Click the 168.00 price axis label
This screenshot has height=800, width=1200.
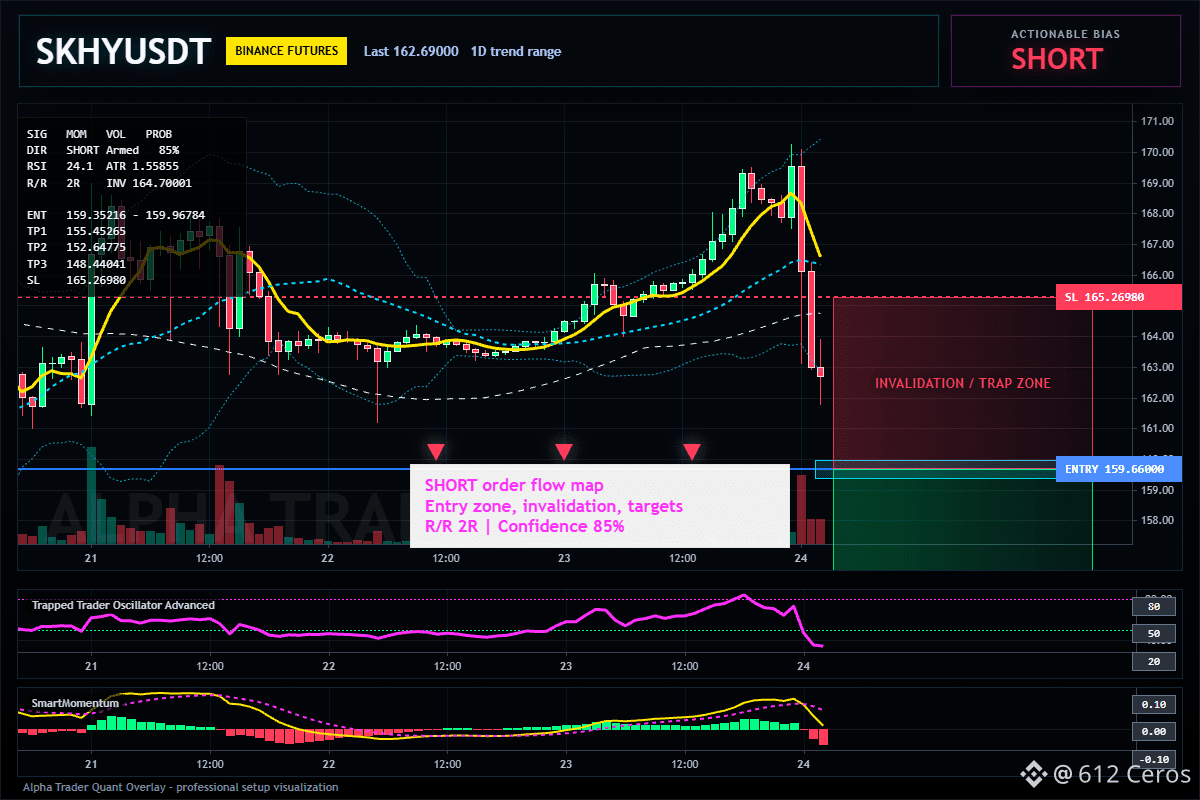tap(1157, 214)
